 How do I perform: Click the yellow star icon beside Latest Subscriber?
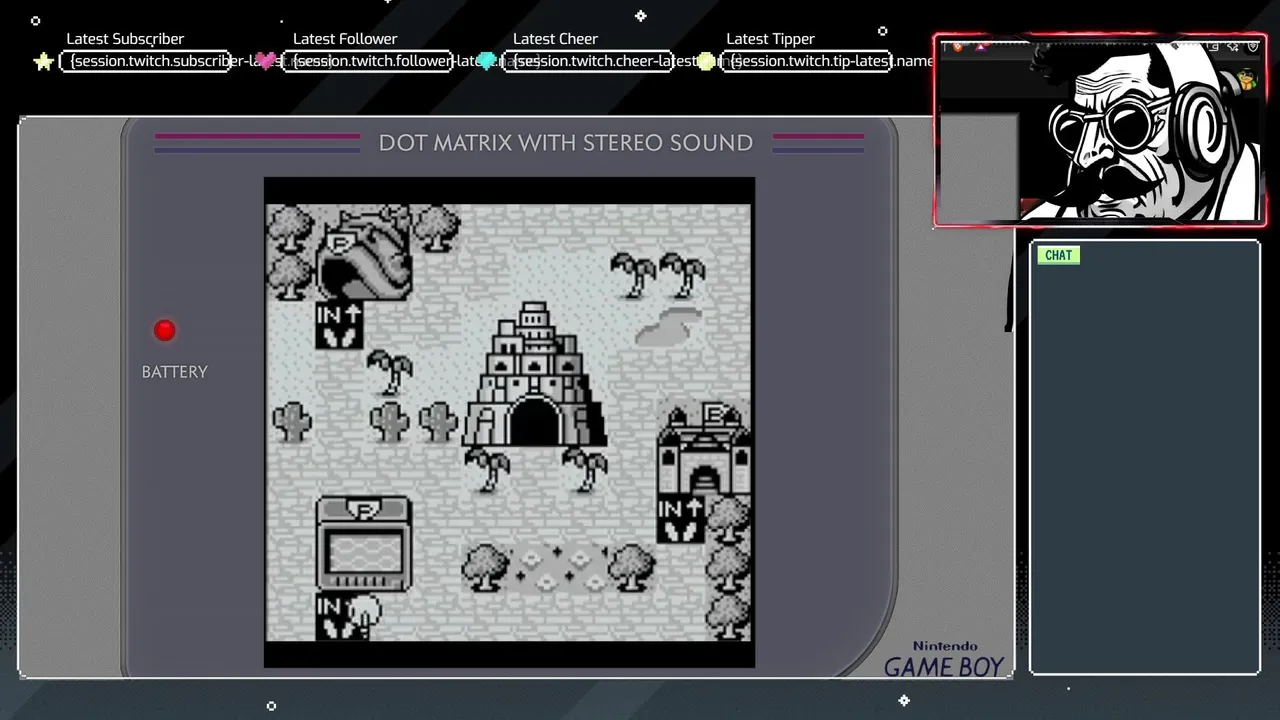coord(43,62)
